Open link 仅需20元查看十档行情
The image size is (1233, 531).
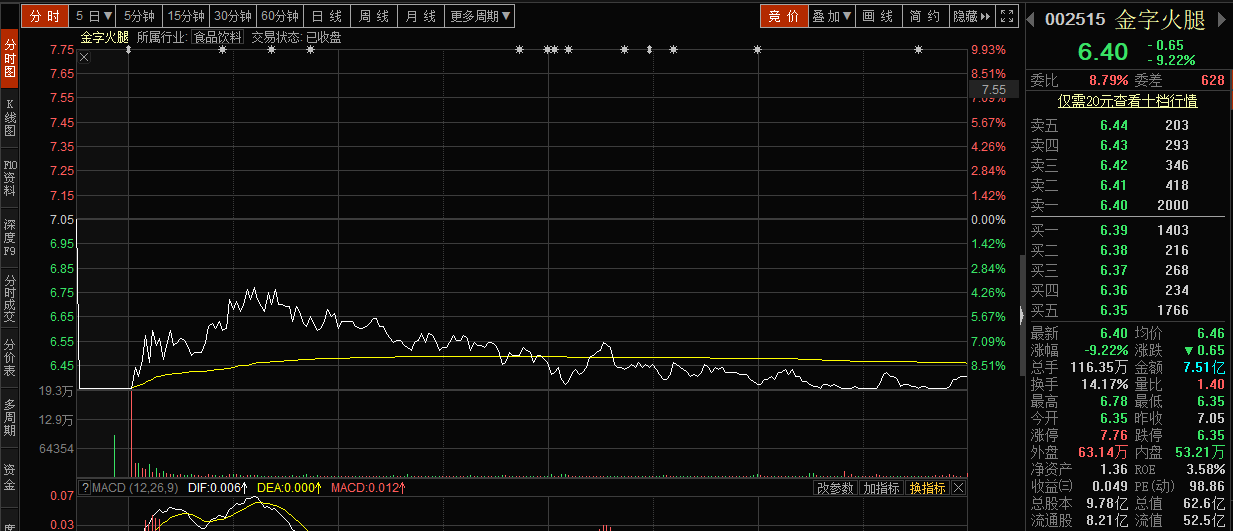click(1128, 101)
